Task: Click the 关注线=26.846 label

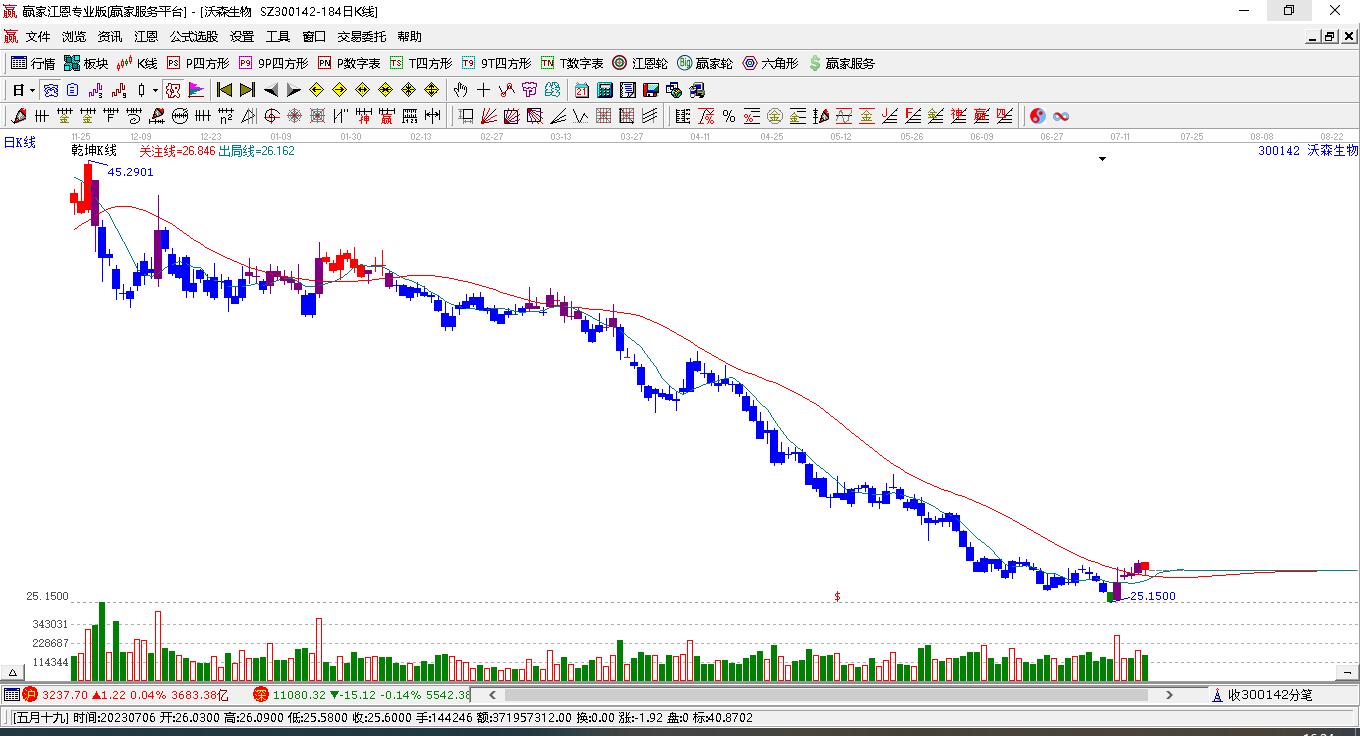Action: tap(177, 151)
